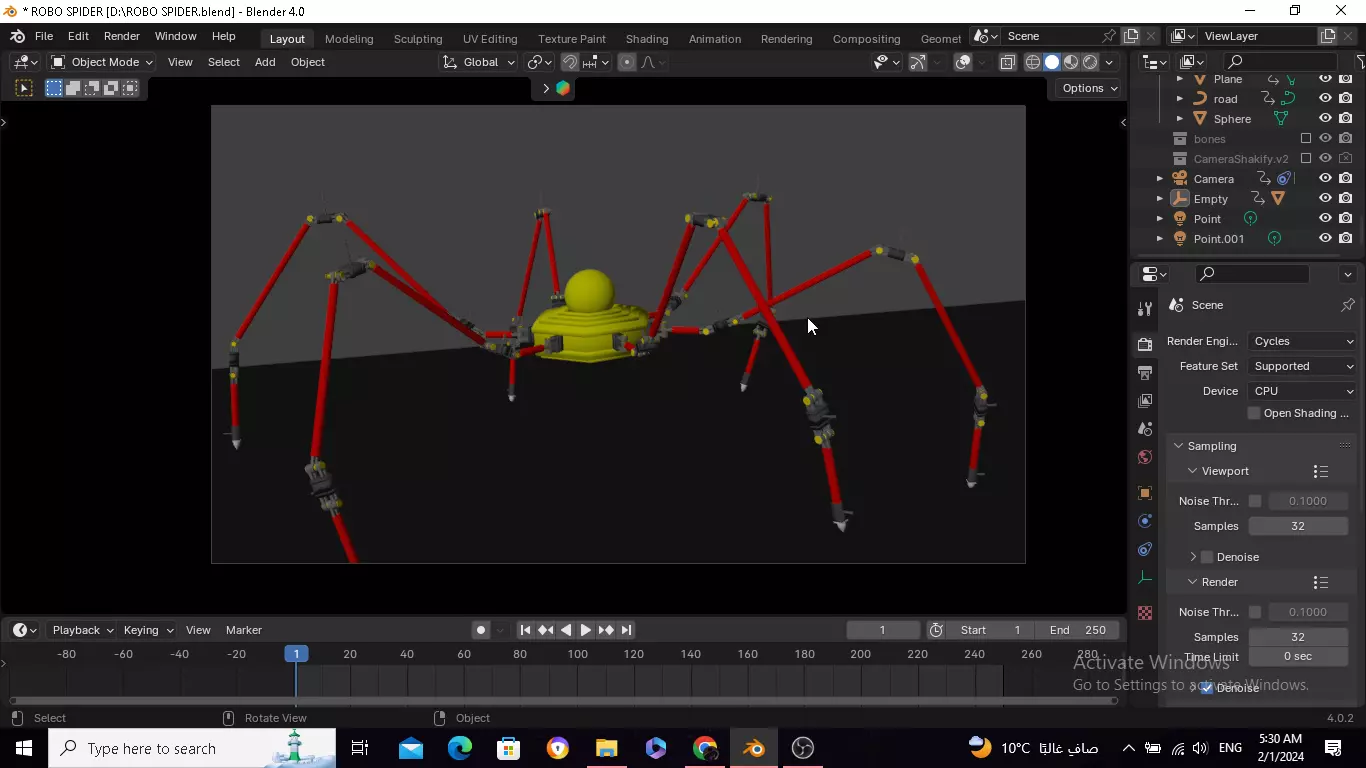Open the Output properties tab
Viewport: 1366px width, 768px height.
tap(1145, 372)
